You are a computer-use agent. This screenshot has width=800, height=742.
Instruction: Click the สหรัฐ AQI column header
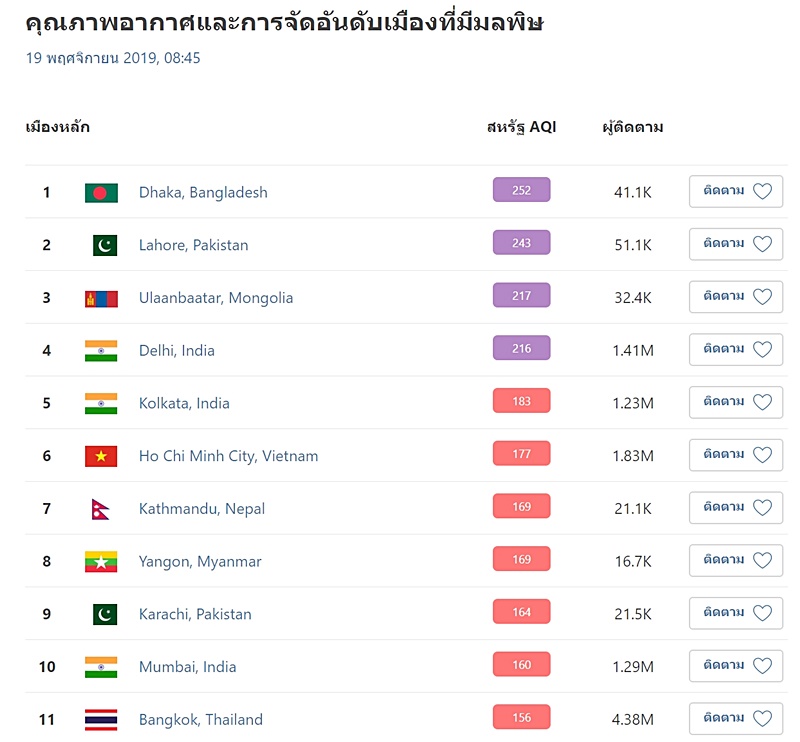pyautogui.click(x=521, y=127)
